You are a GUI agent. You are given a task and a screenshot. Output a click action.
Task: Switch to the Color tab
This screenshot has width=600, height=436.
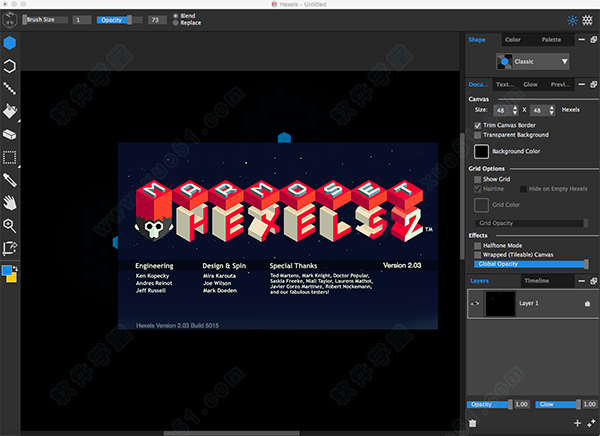pos(512,39)
